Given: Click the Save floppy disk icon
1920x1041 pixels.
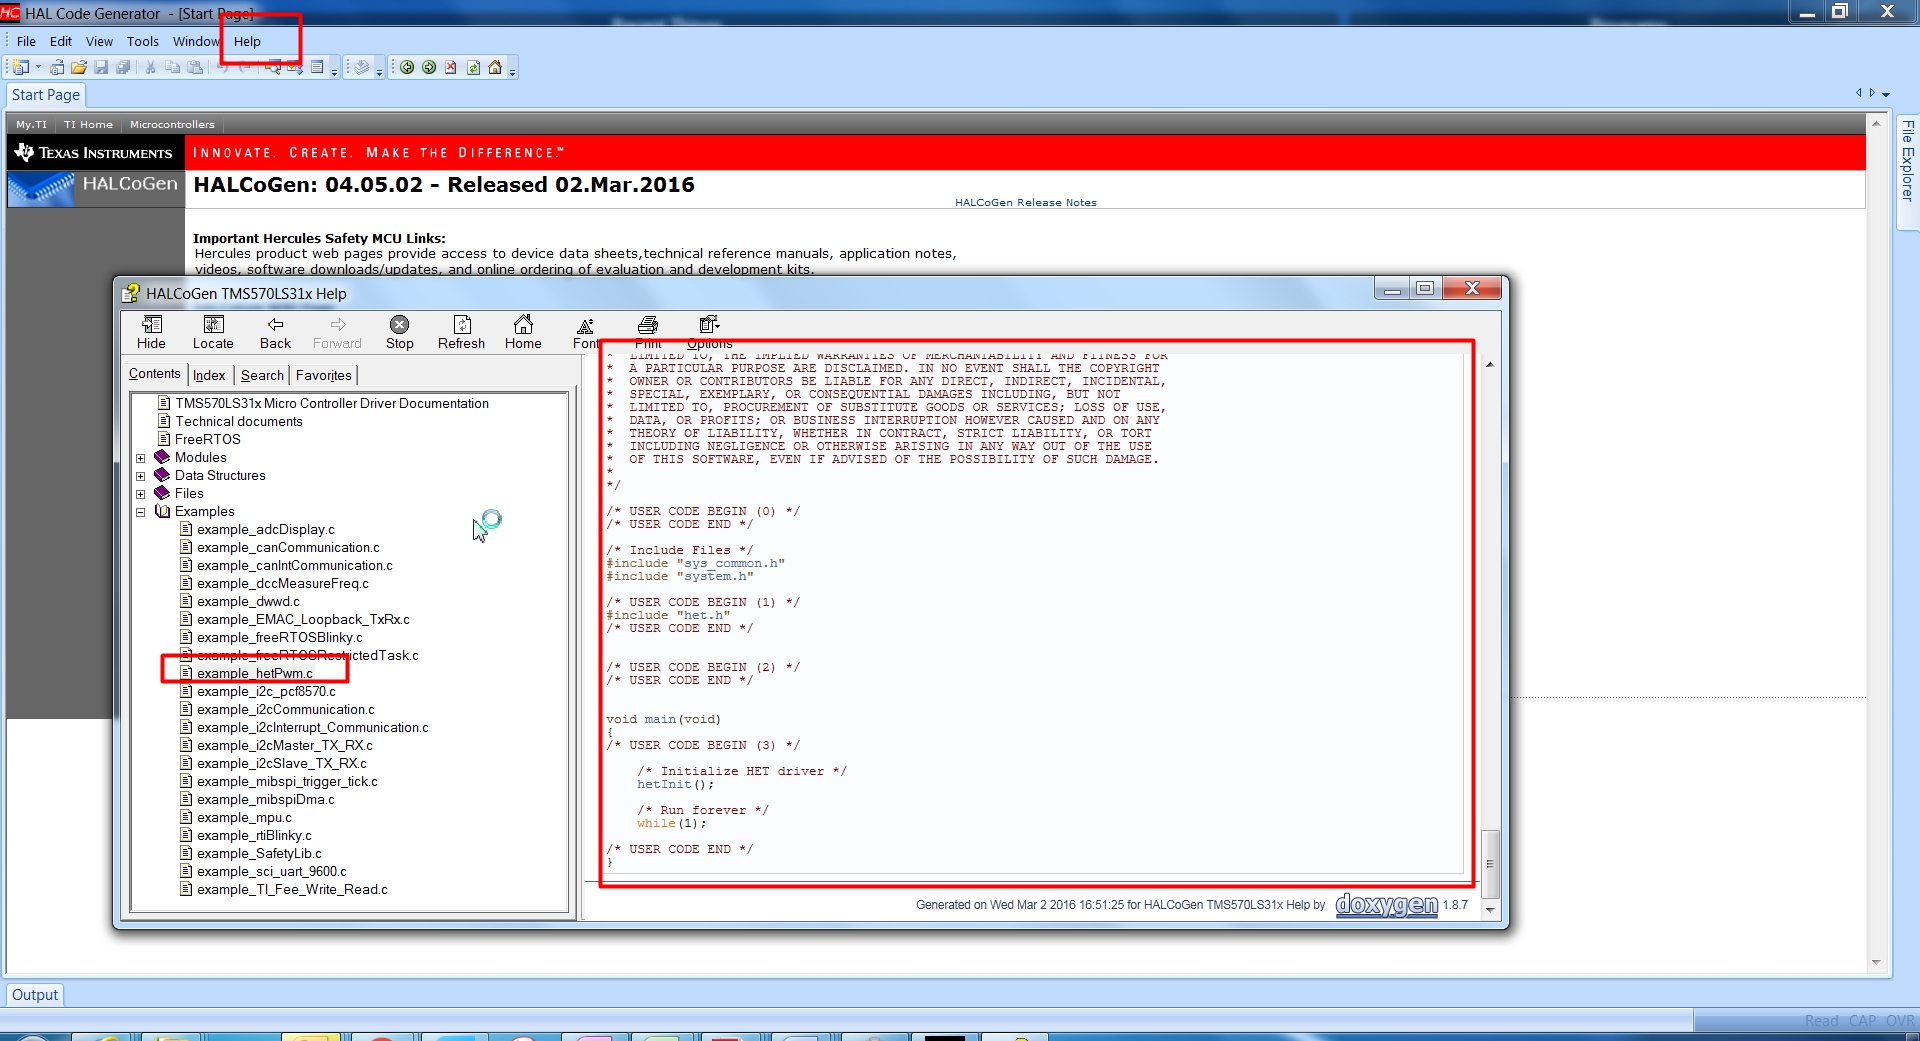Looking at the screenshot, I should point(101,67).
